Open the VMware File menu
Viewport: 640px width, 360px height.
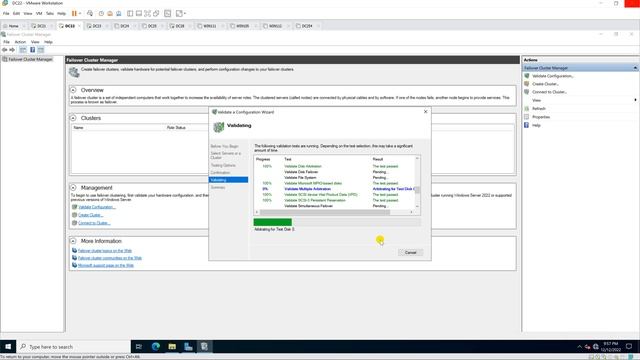tap(6, 13)
